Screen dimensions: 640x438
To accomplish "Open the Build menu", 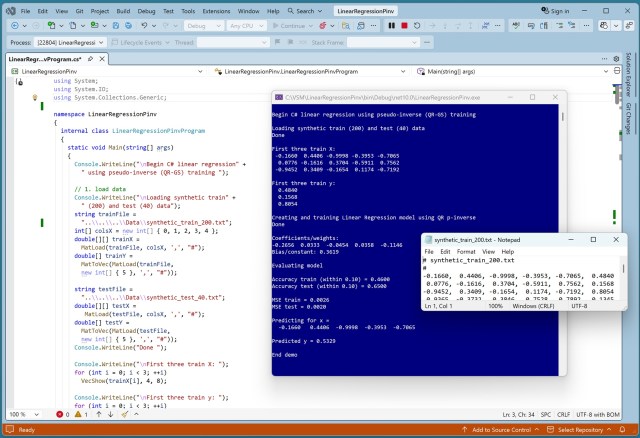I will pyautogui.click(x=123, y=9).
